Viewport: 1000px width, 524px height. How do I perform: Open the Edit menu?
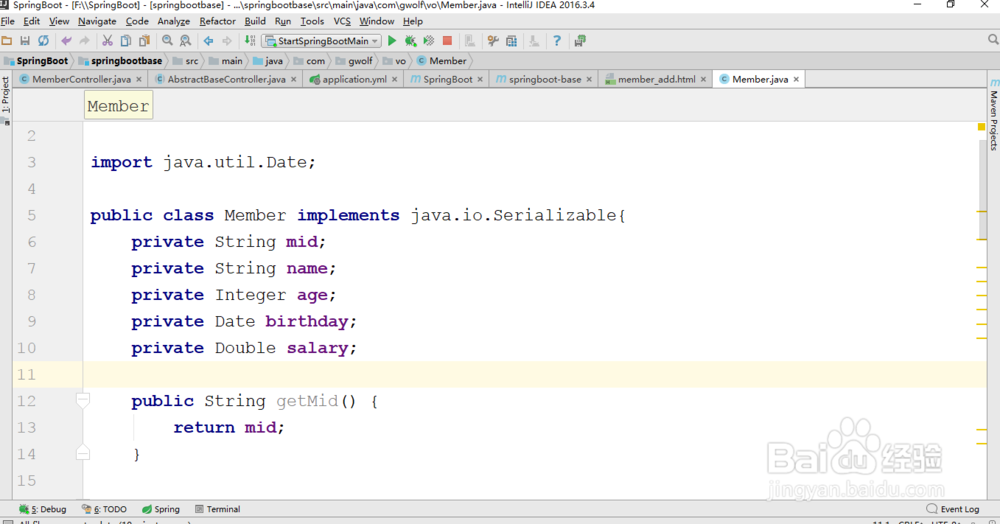tap(31, 21)
